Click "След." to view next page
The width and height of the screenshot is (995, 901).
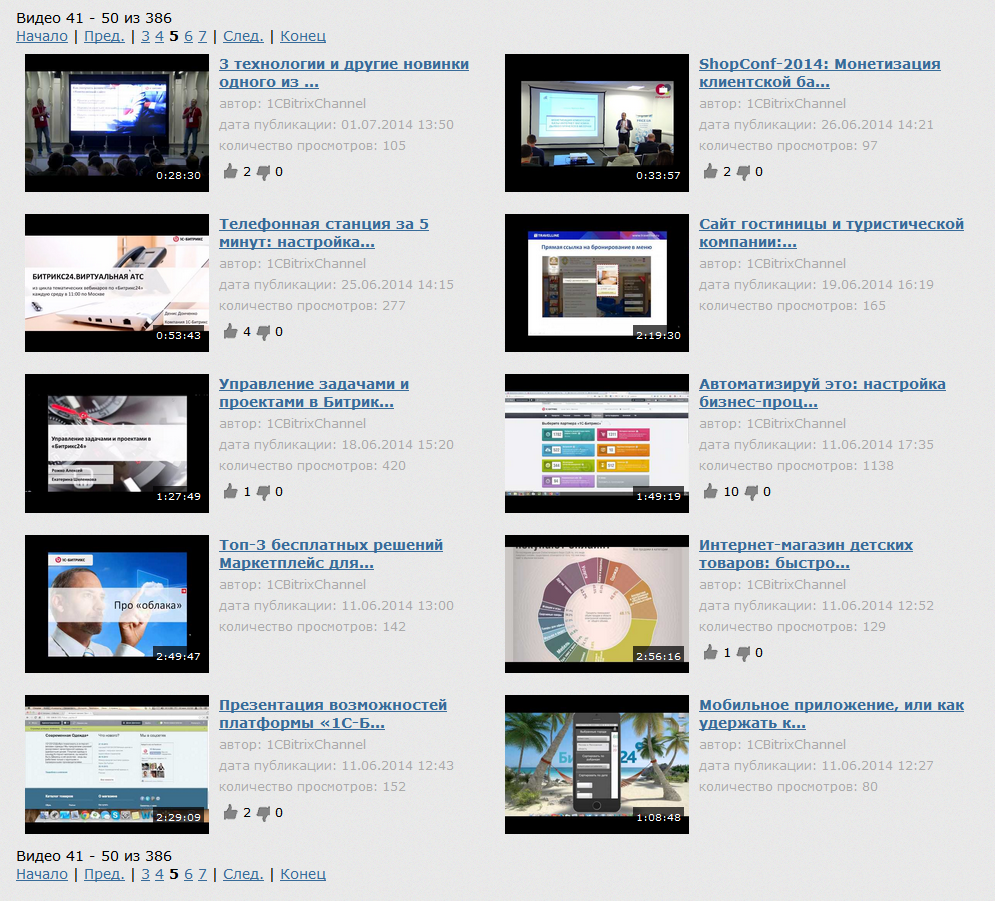pyautogui.click(x=242, y=35)
